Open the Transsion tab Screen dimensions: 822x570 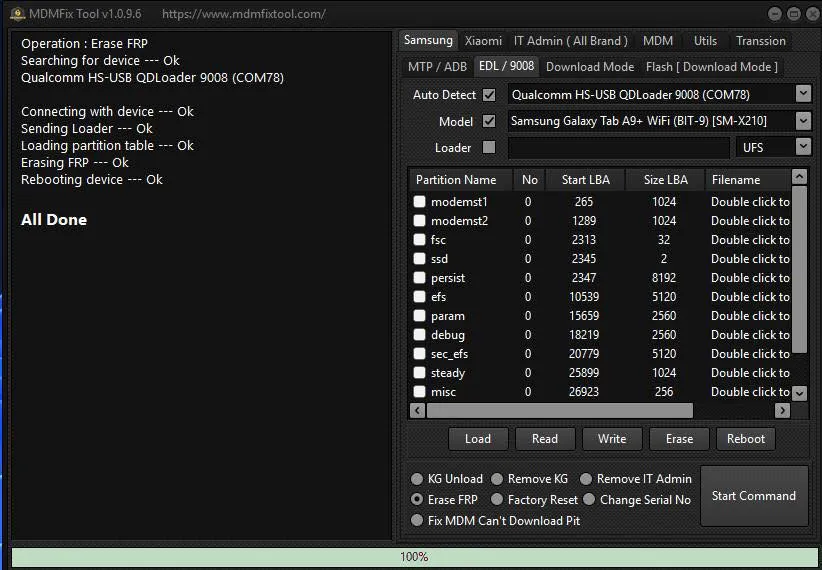[x=761, y=41]
